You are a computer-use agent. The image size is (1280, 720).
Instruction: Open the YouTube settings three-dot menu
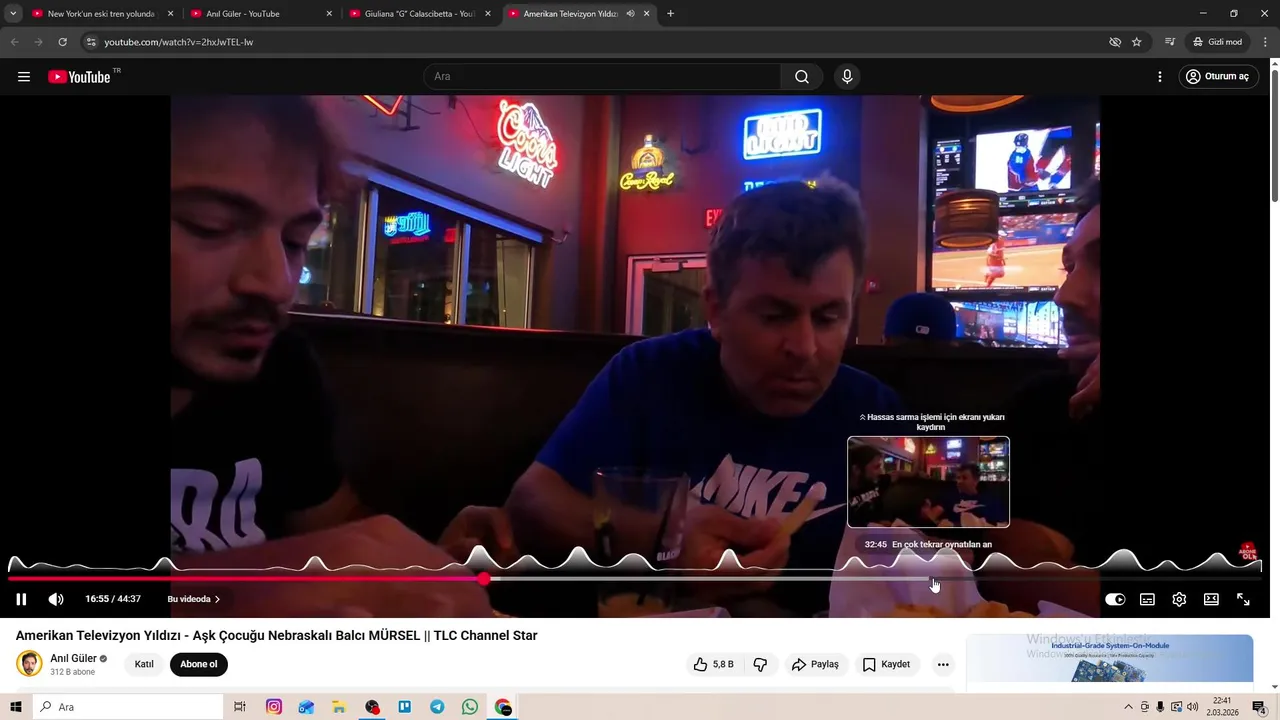click(1159, 77)
